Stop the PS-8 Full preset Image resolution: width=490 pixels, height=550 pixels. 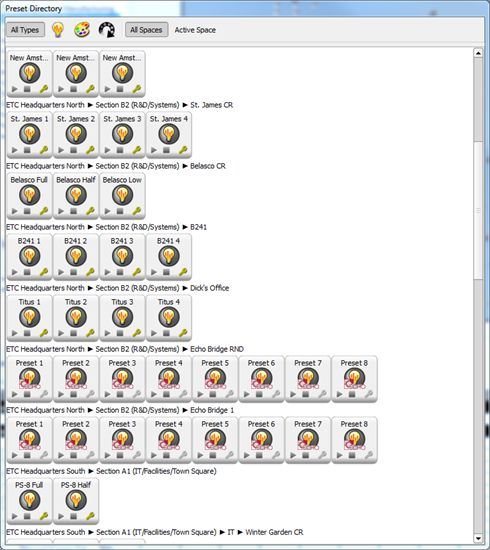point(27,516)
